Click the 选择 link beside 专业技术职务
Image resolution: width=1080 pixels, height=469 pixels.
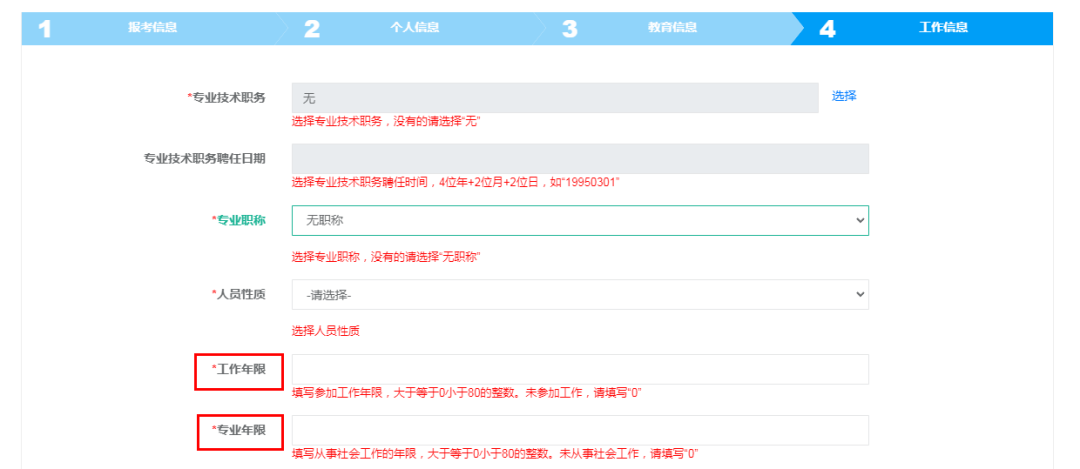844,96
